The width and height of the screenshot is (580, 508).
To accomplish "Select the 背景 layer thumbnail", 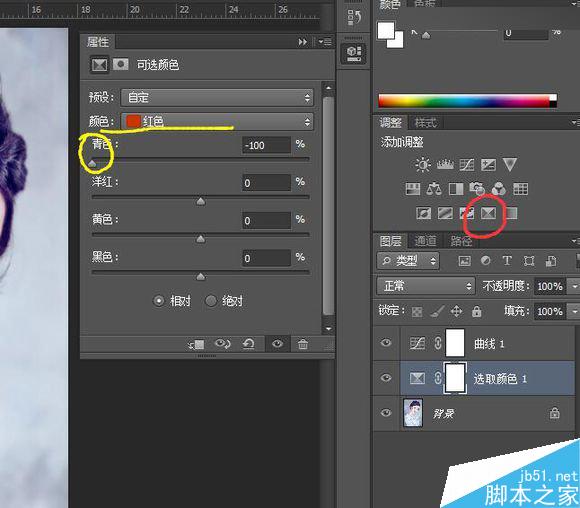I will (x=413, y=413).
